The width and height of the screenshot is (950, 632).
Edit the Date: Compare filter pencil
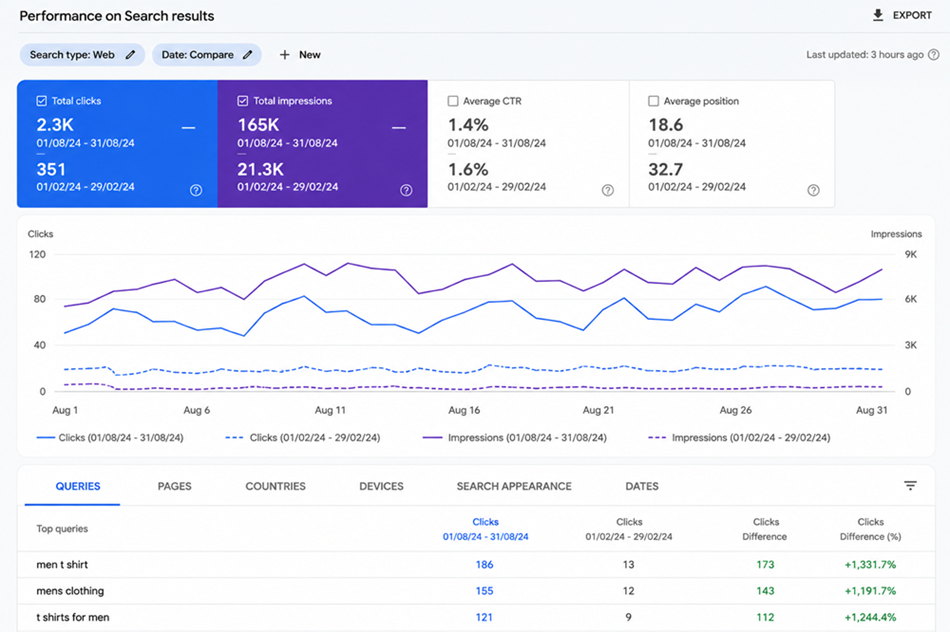click(248, 55)
